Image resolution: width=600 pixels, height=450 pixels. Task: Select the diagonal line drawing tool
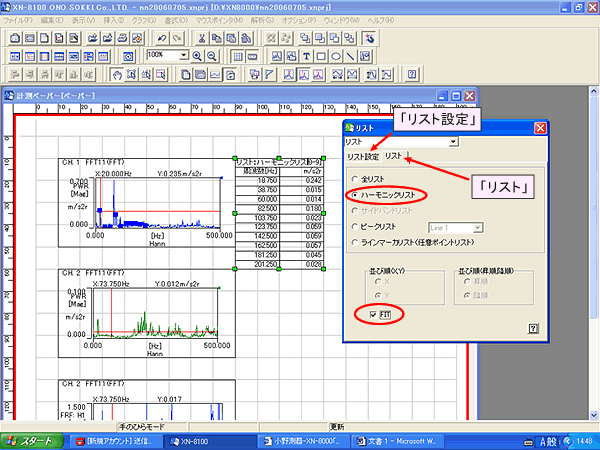[x=350, y=57]
